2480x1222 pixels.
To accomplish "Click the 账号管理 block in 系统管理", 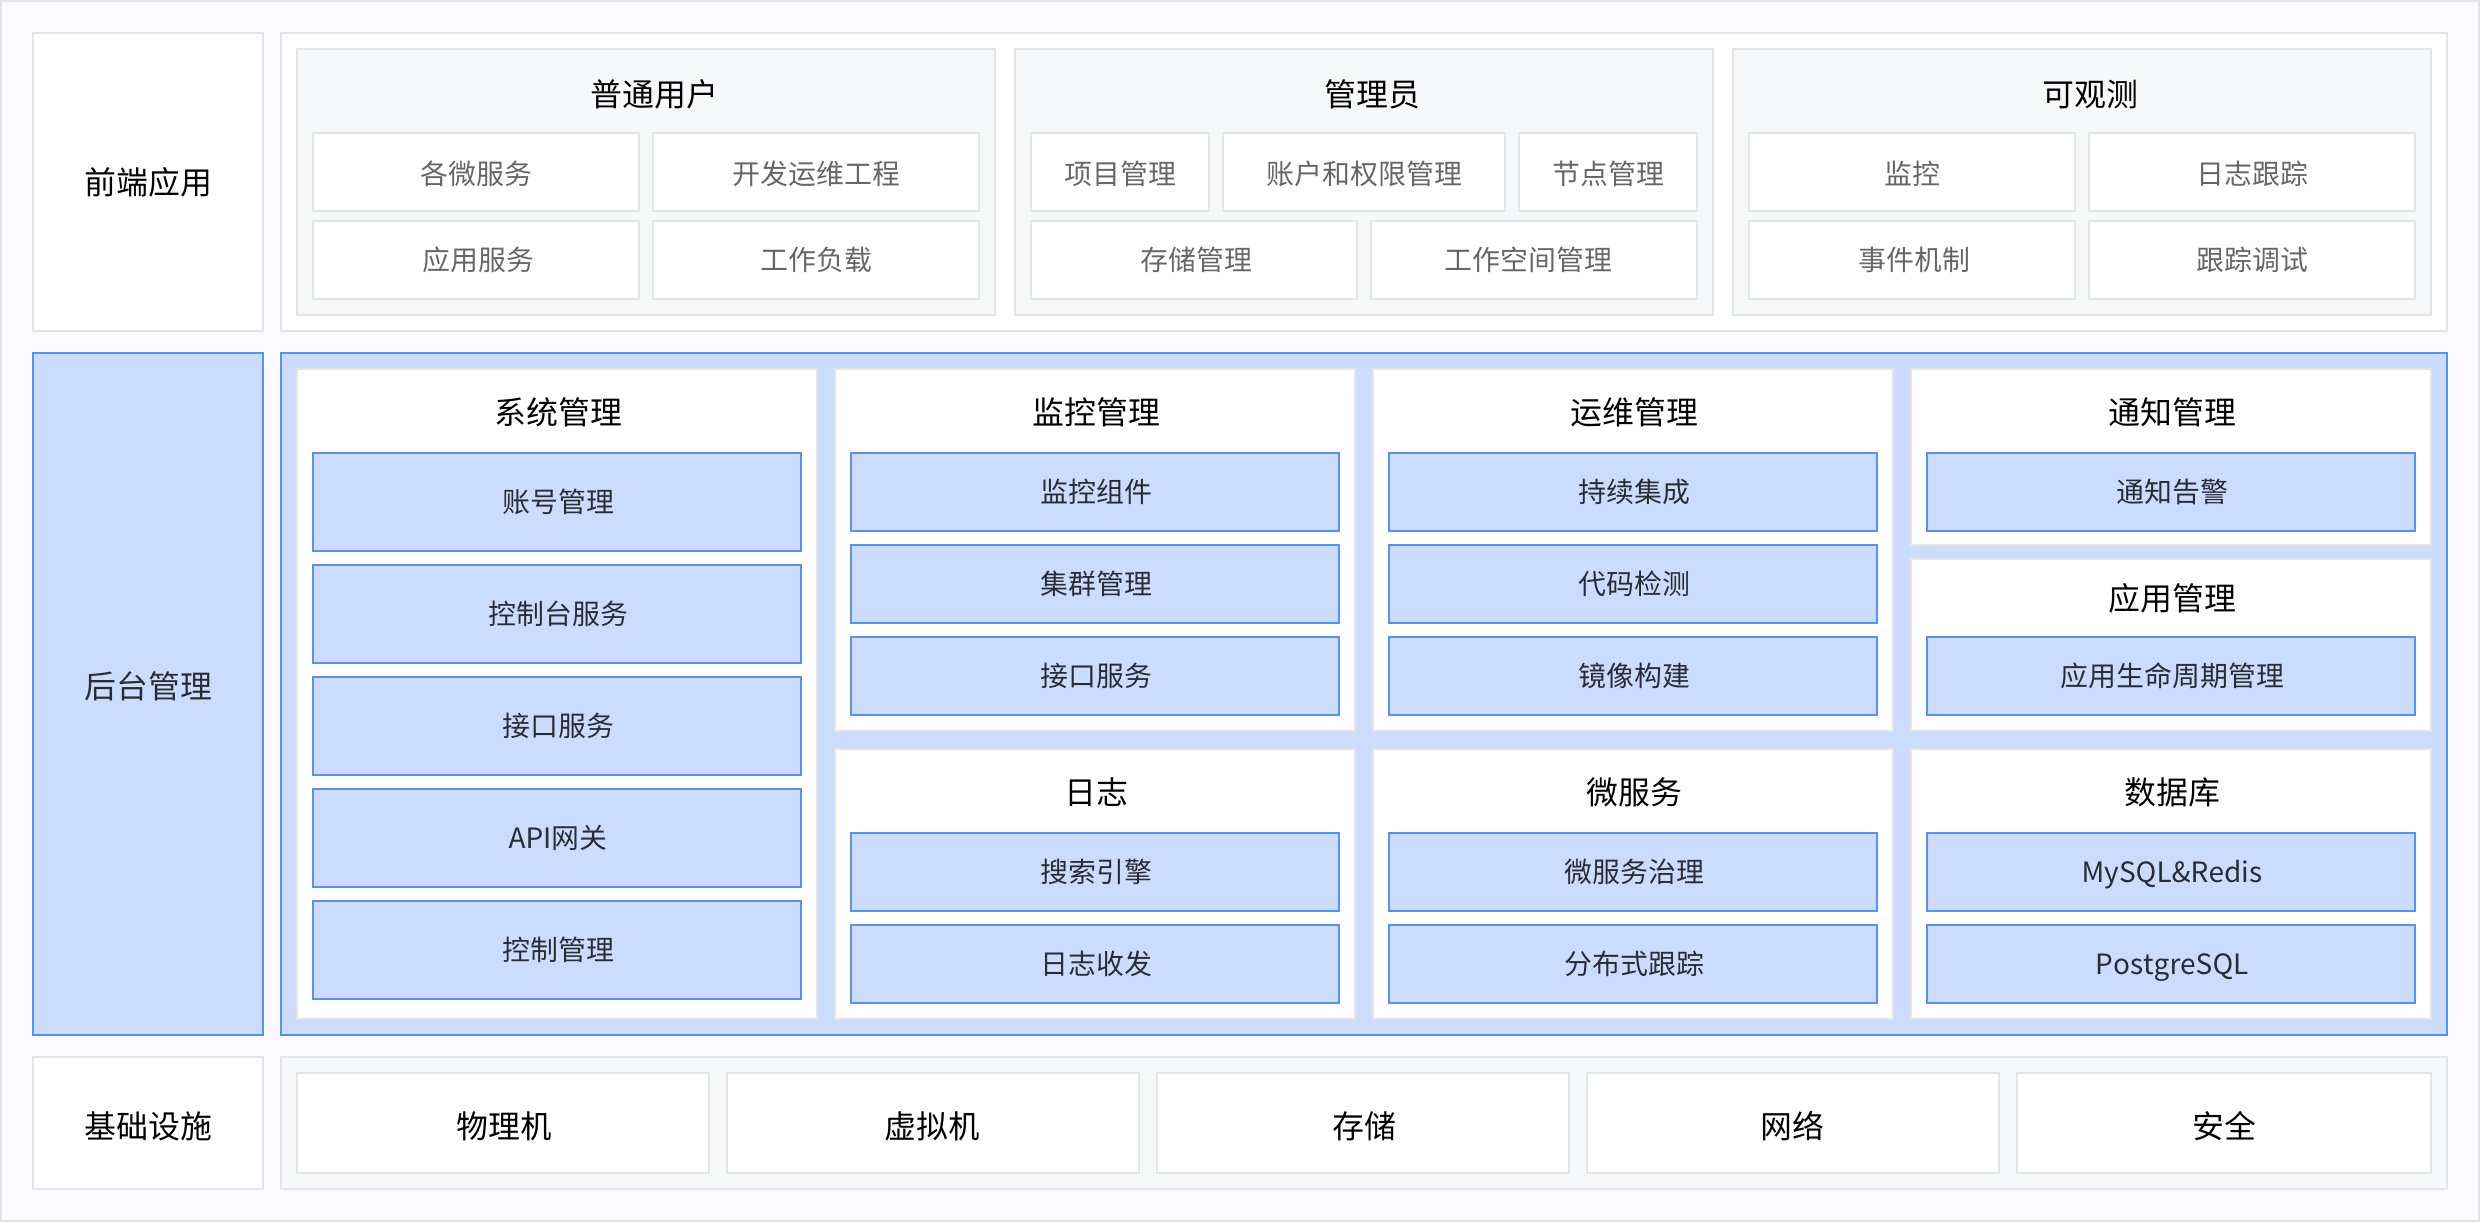I will pos(556,502).
